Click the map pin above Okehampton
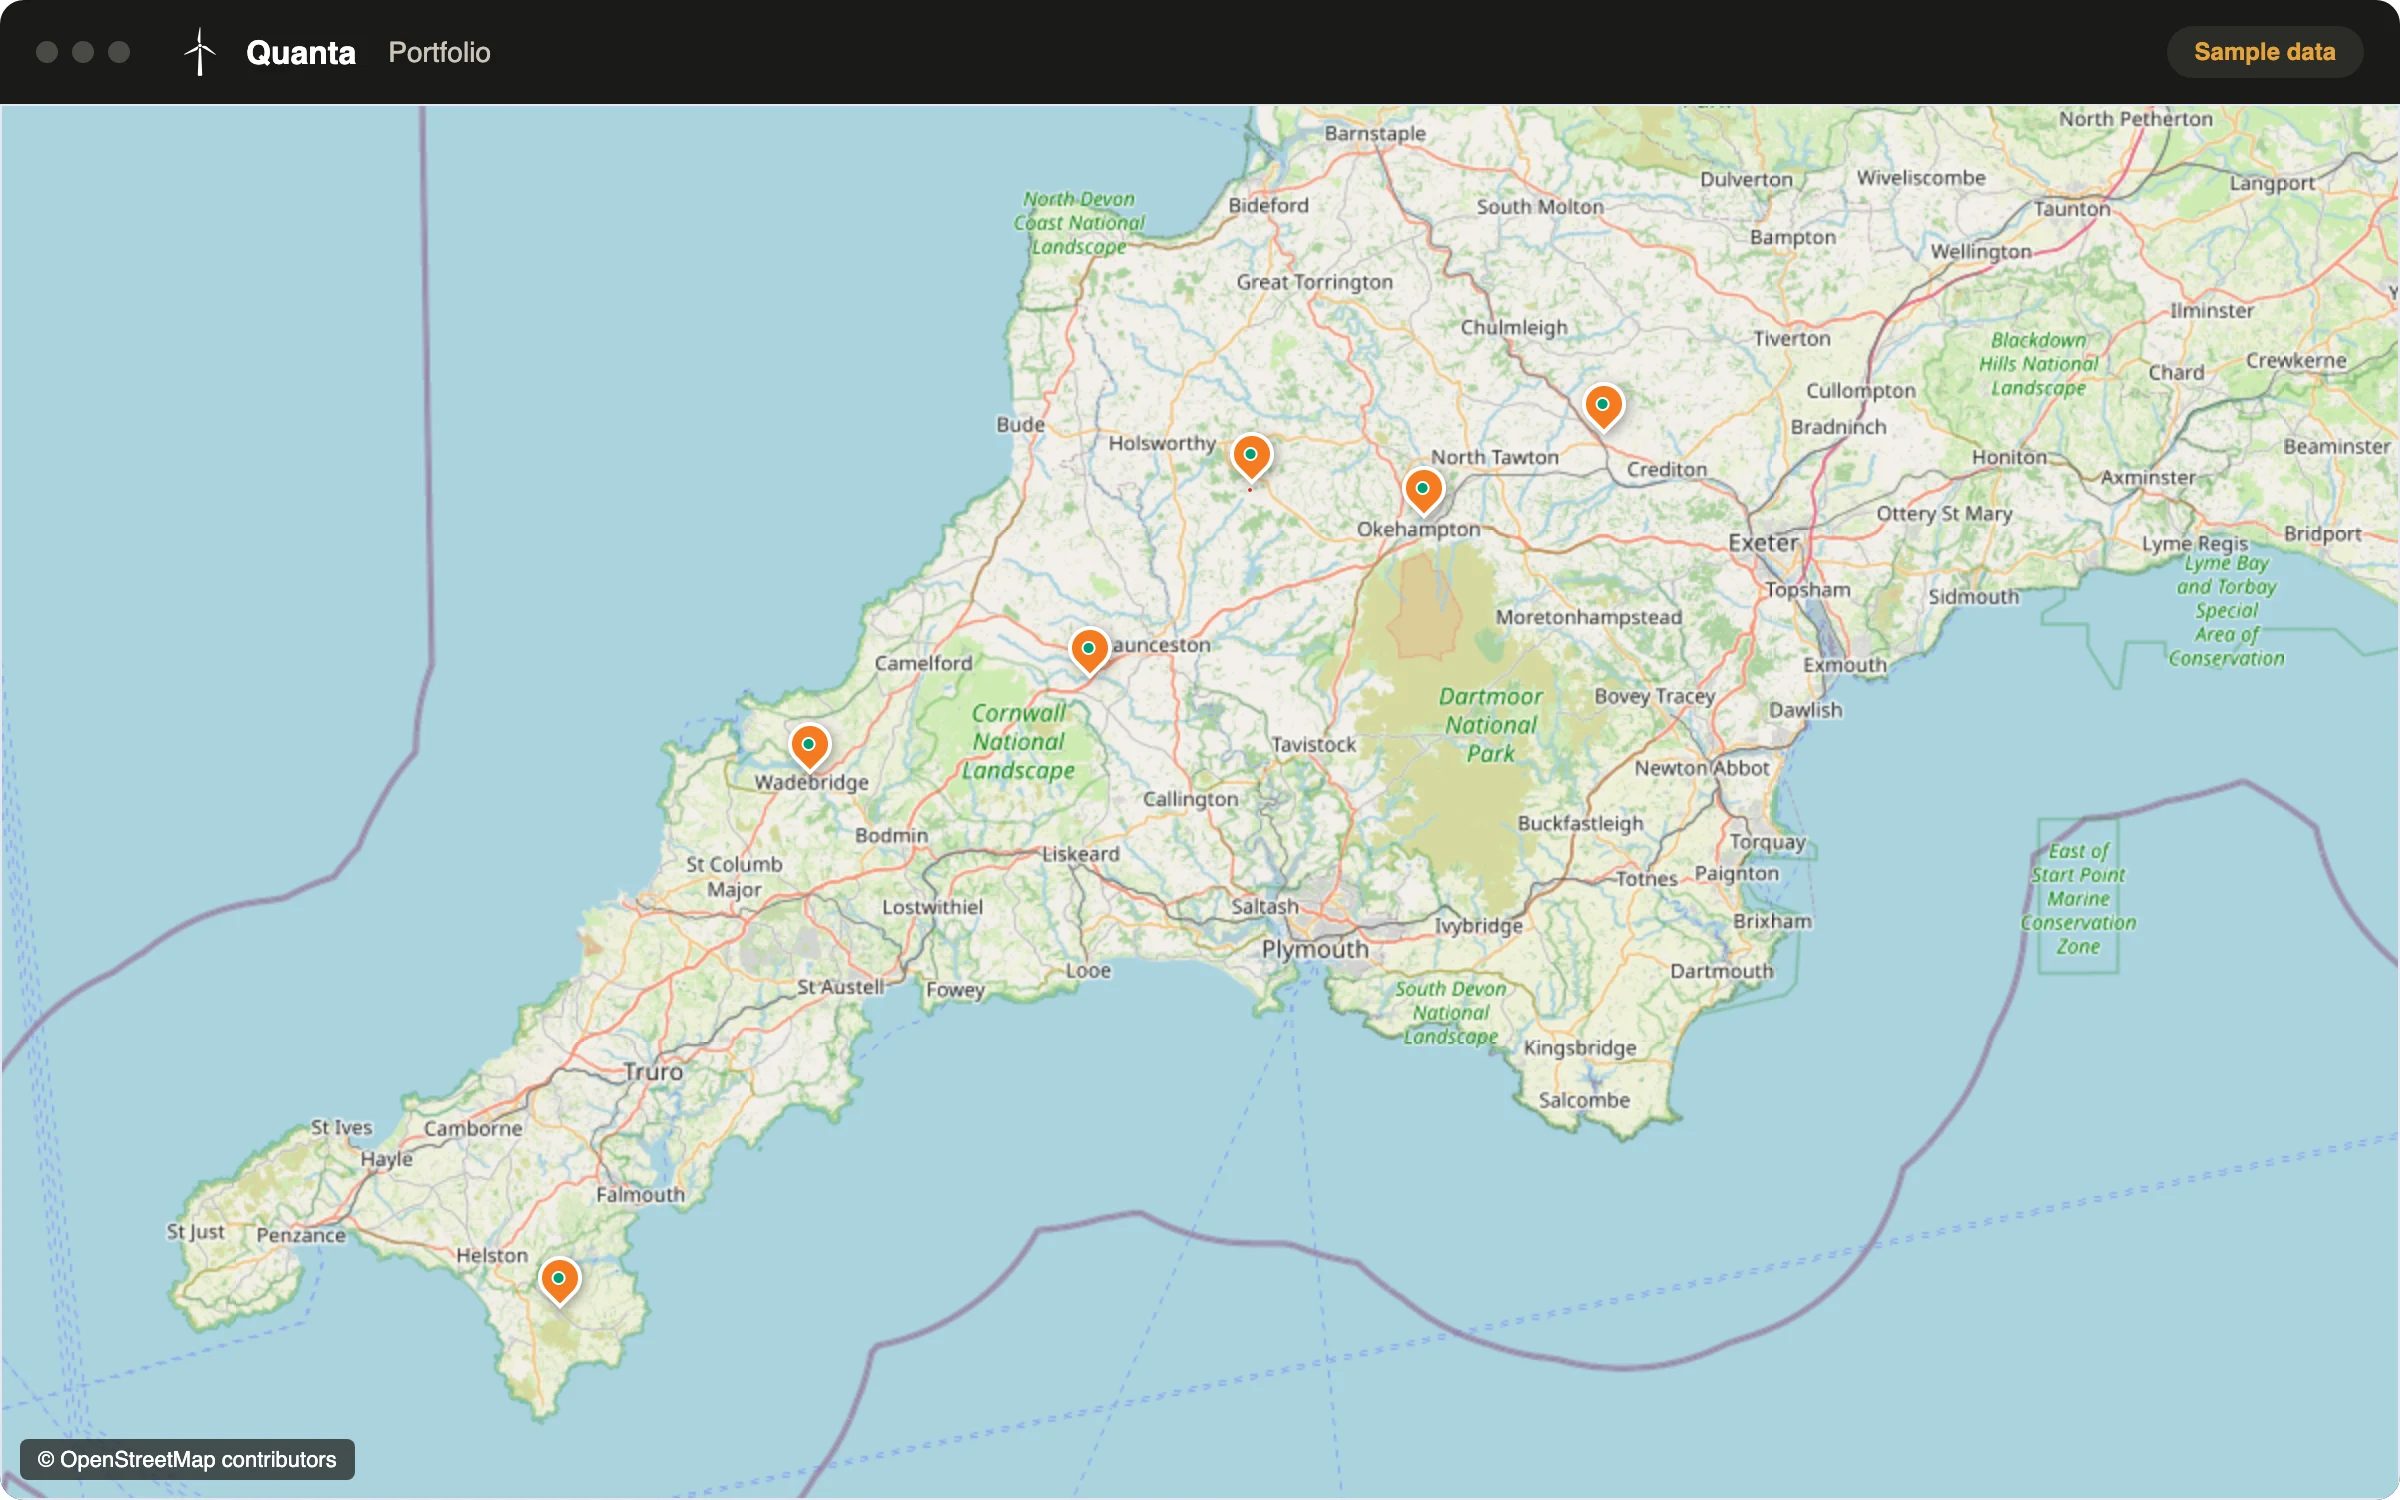 [1423, 490]
